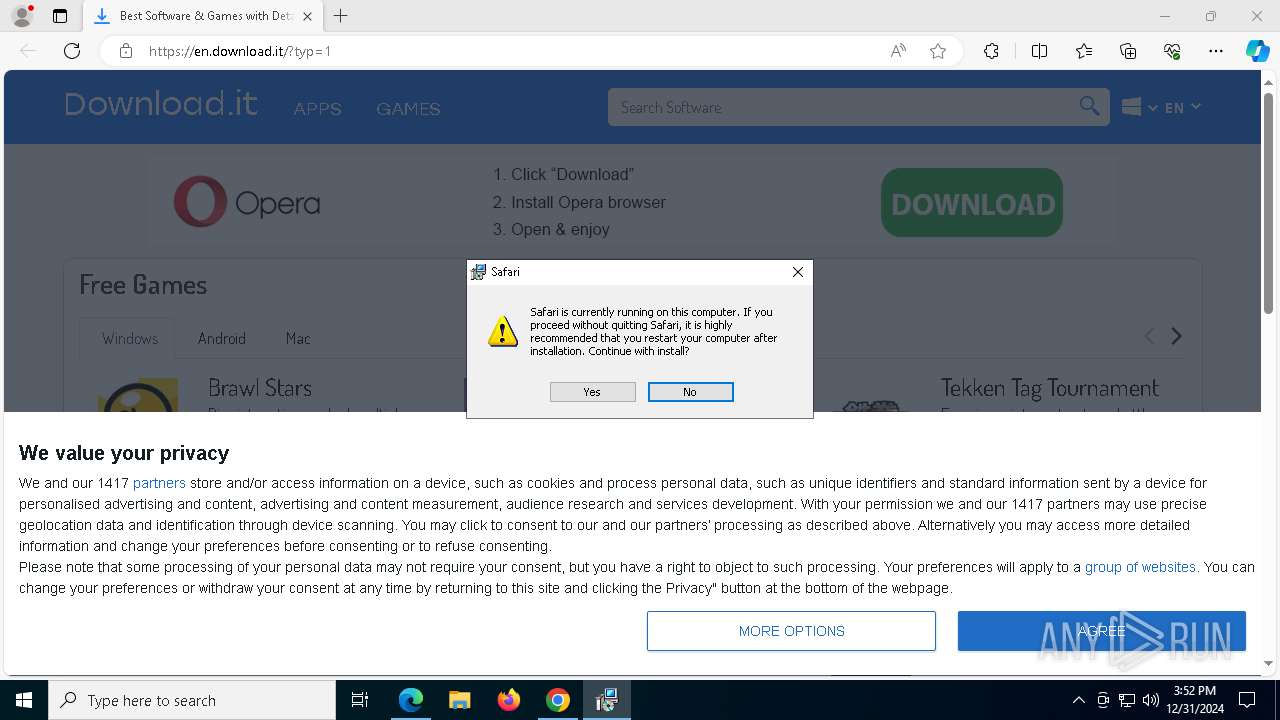Activate Read aloud icon
This screenshot has height=720, width=1280.
898,51
